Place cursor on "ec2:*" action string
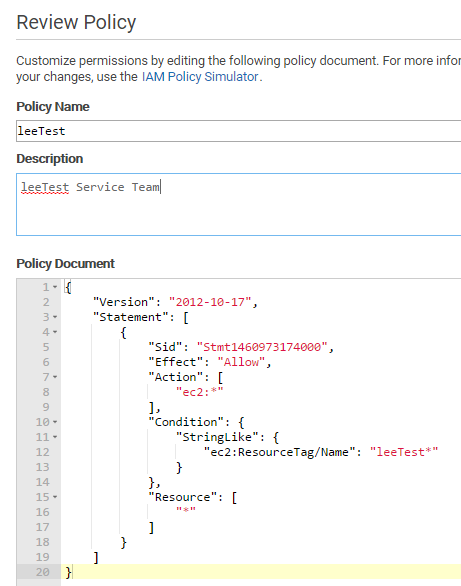This screenshot has height=586, width=461. (199, 392)
